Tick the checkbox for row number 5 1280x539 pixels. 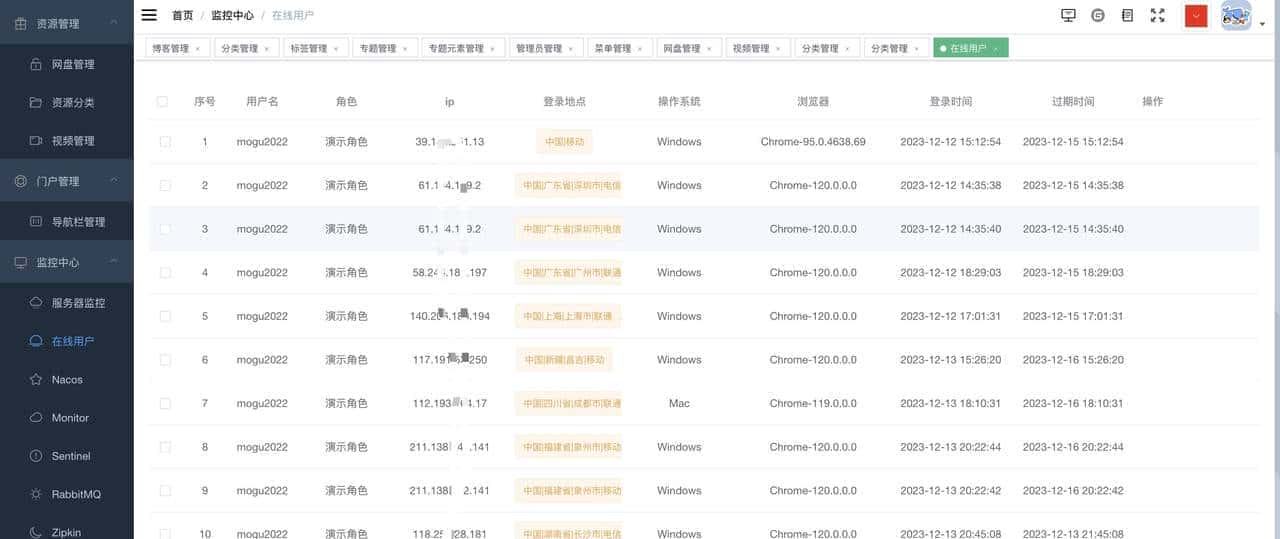pos(165,316)
